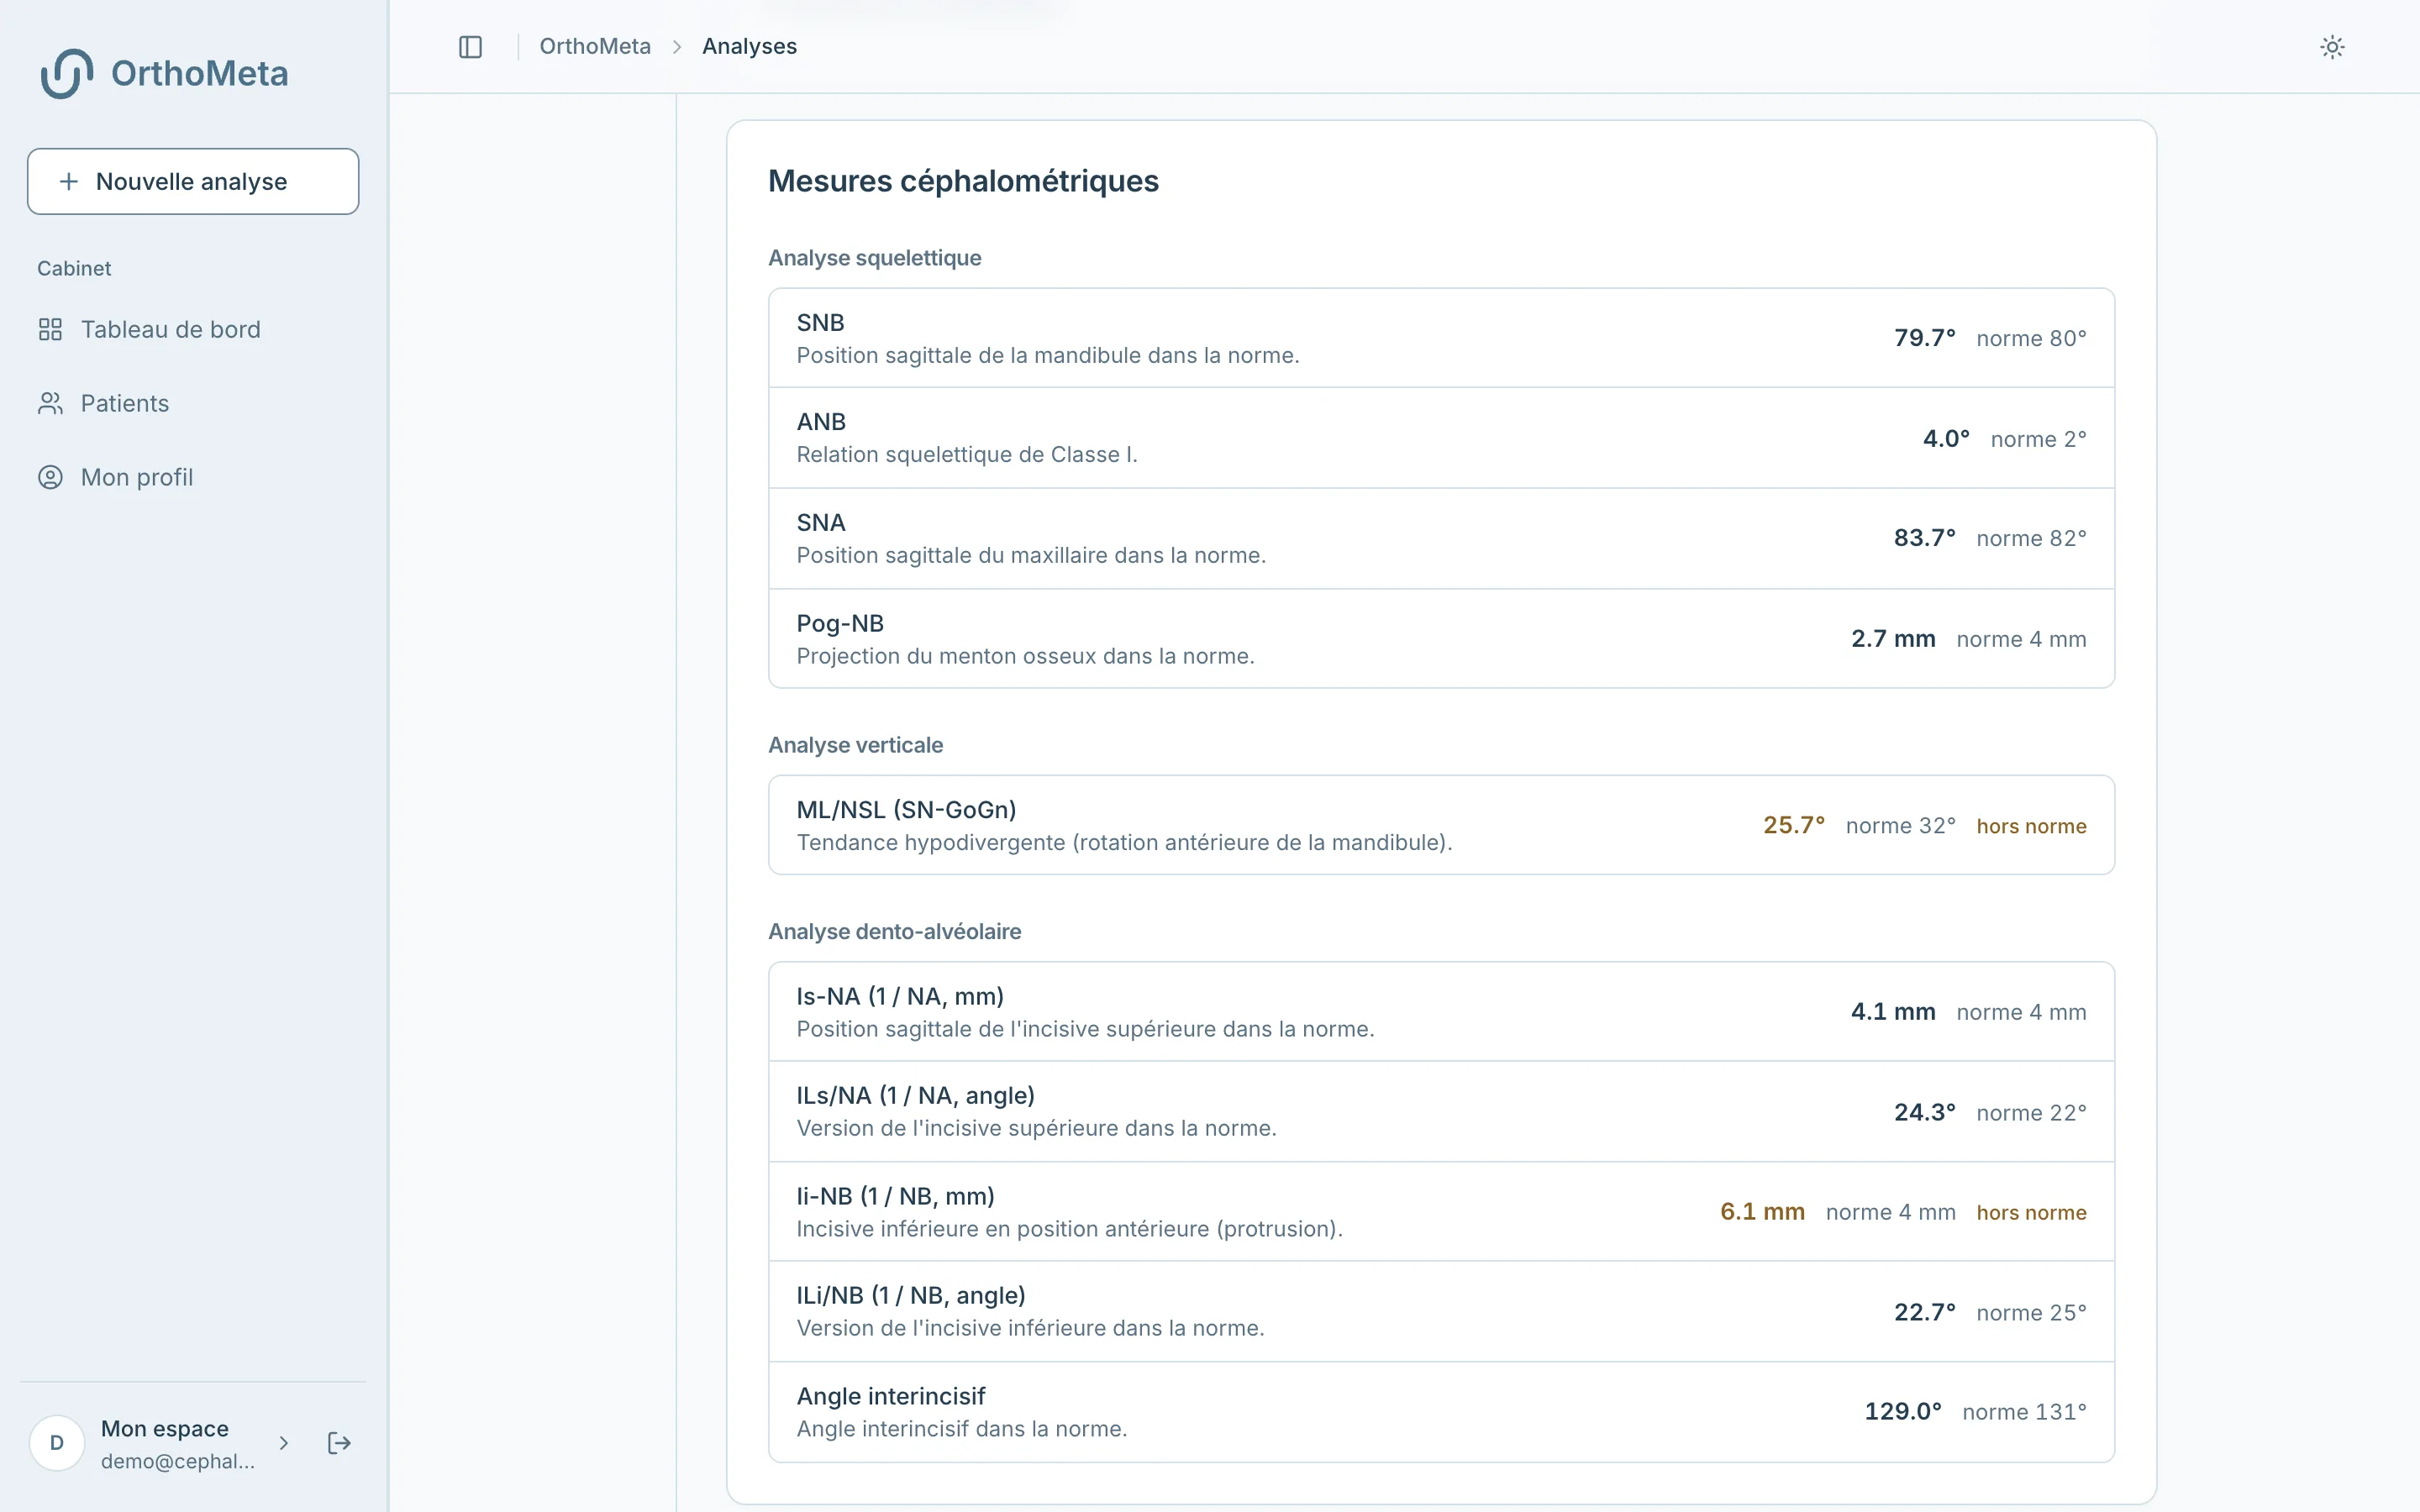The width and height of the screenshot is (2420, 1512).
Task: Click the Ii-NB value 6.1 mm
Action: point(1762,1211)
